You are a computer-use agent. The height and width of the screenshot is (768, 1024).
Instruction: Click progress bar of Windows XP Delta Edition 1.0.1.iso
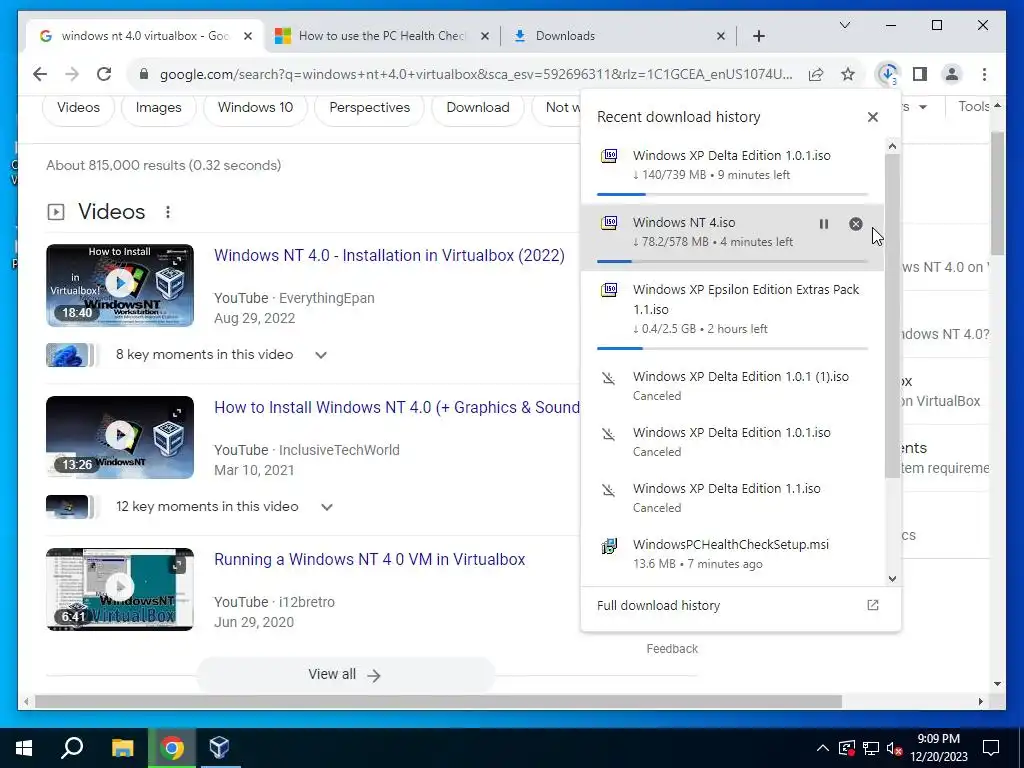point(732,194)
